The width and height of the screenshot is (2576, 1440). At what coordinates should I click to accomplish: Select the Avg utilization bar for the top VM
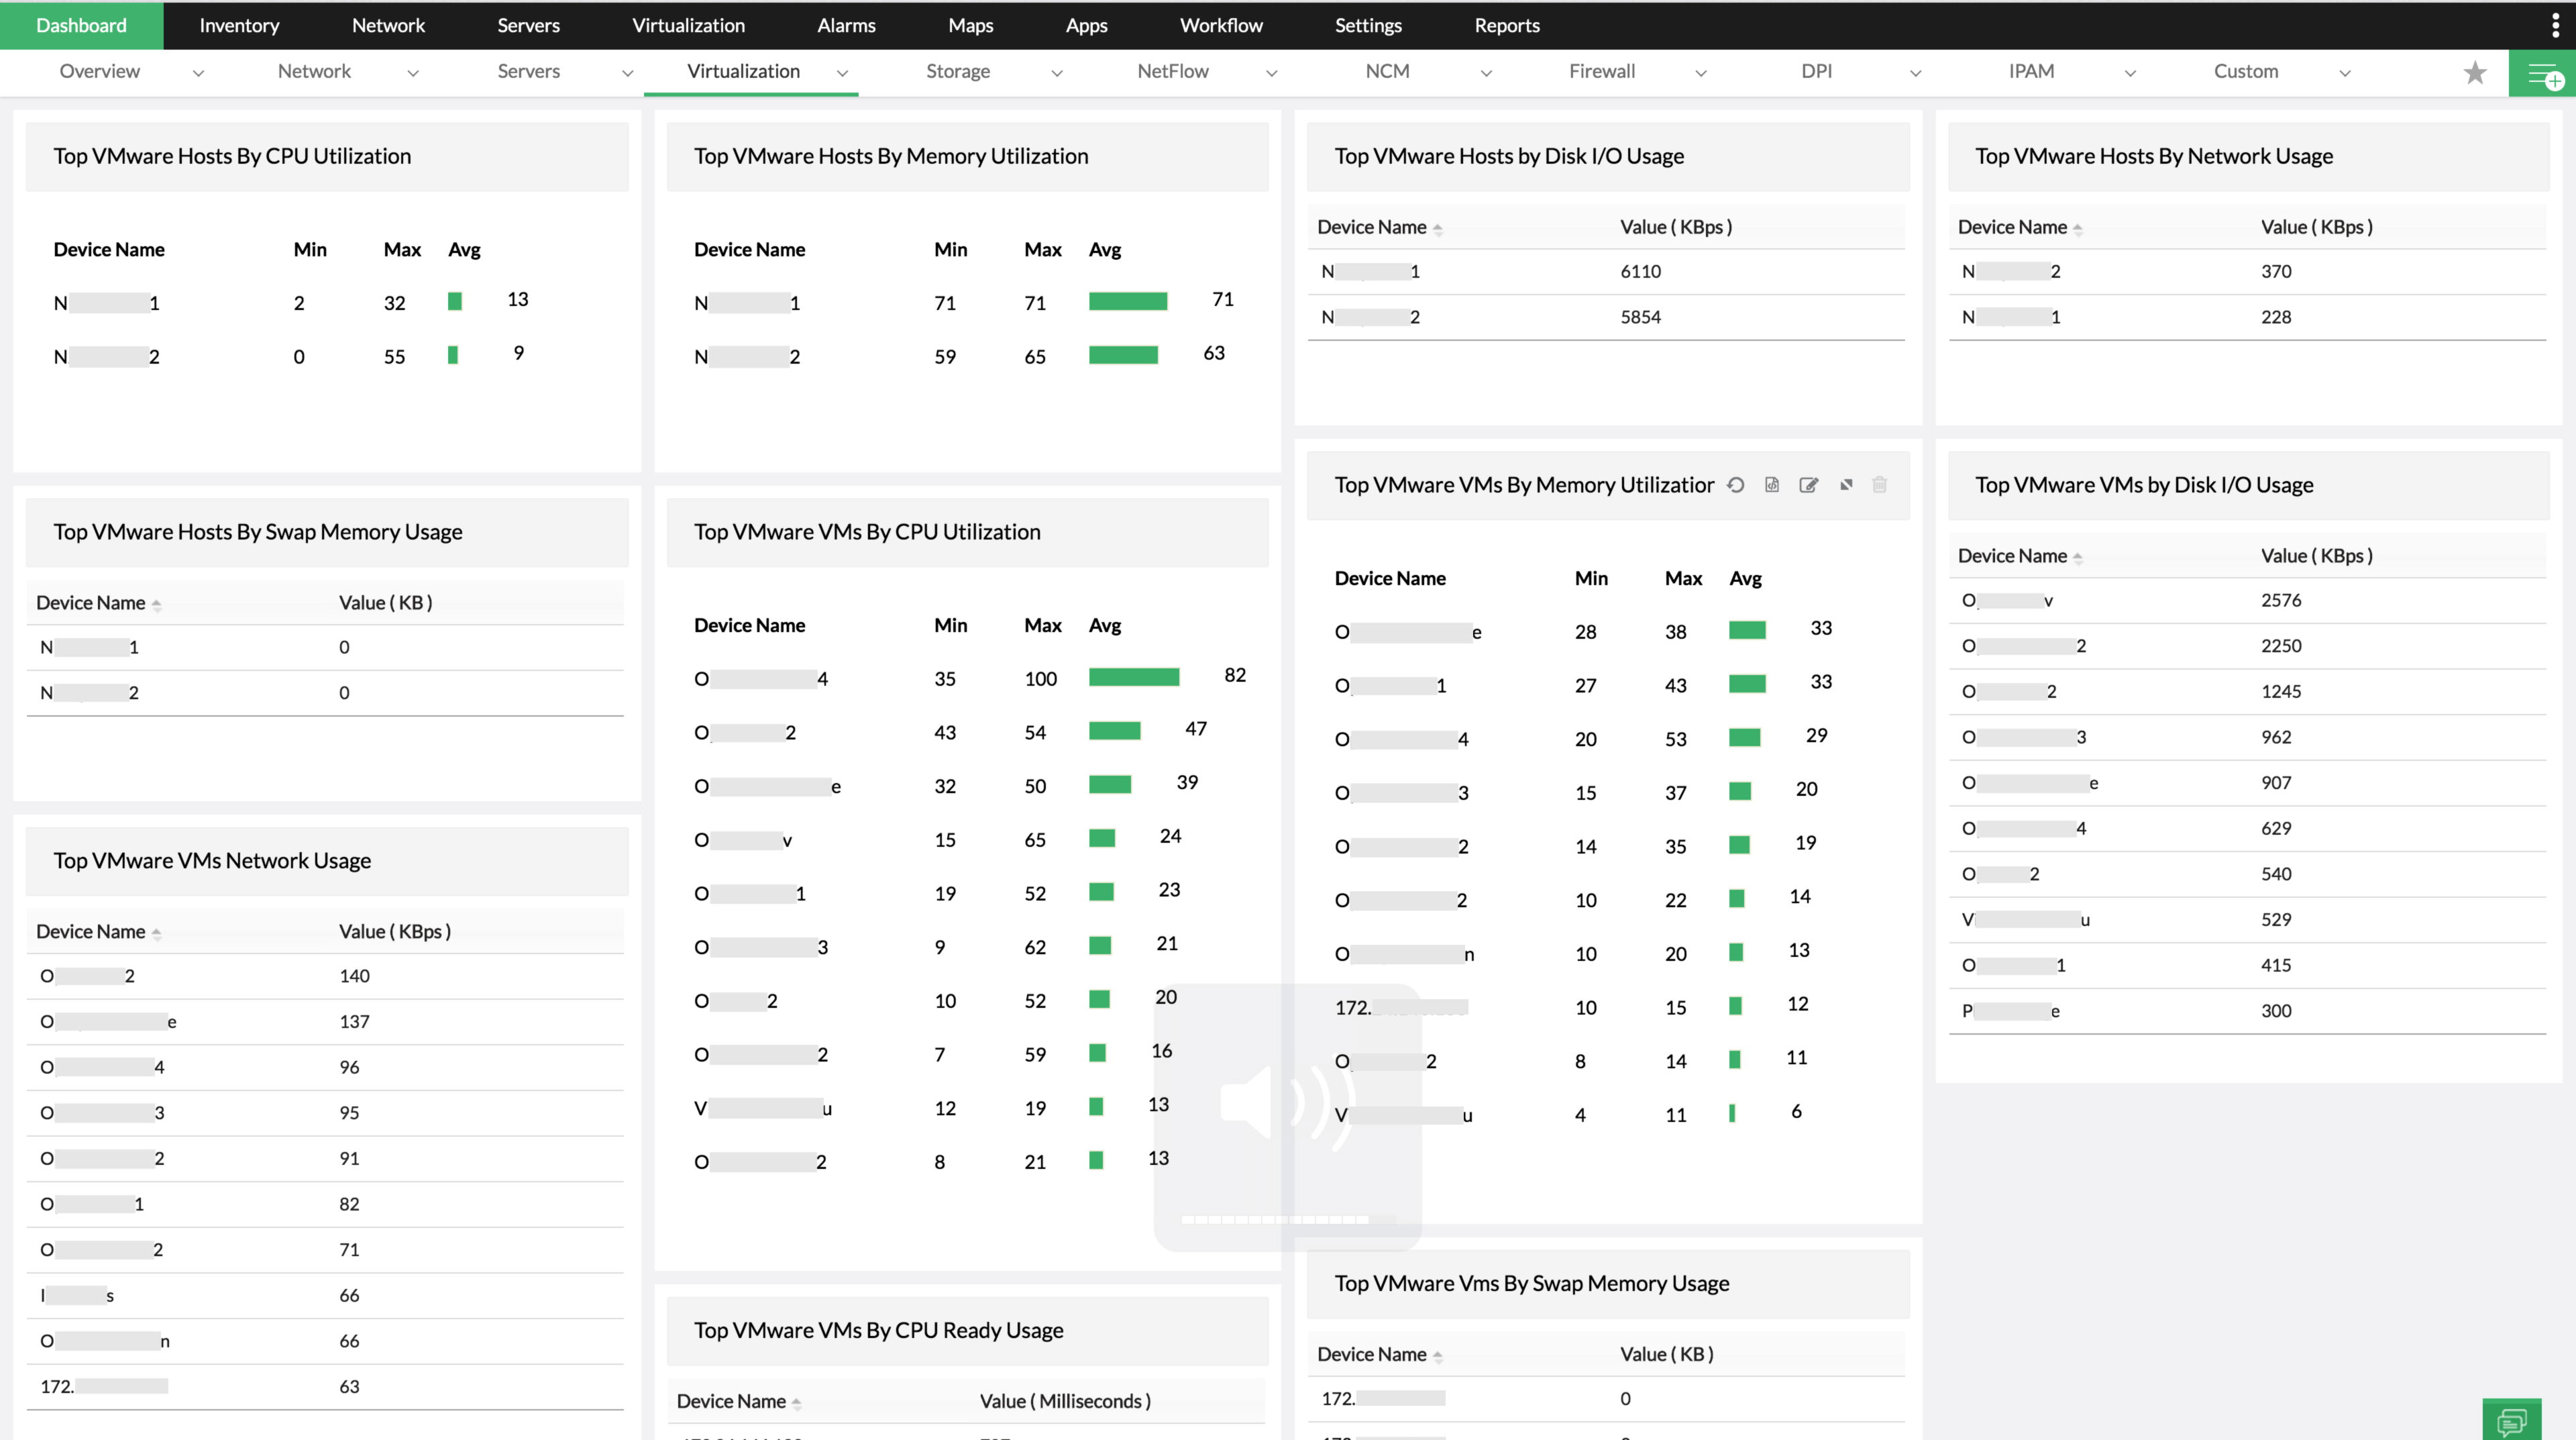coord(1134,677)
